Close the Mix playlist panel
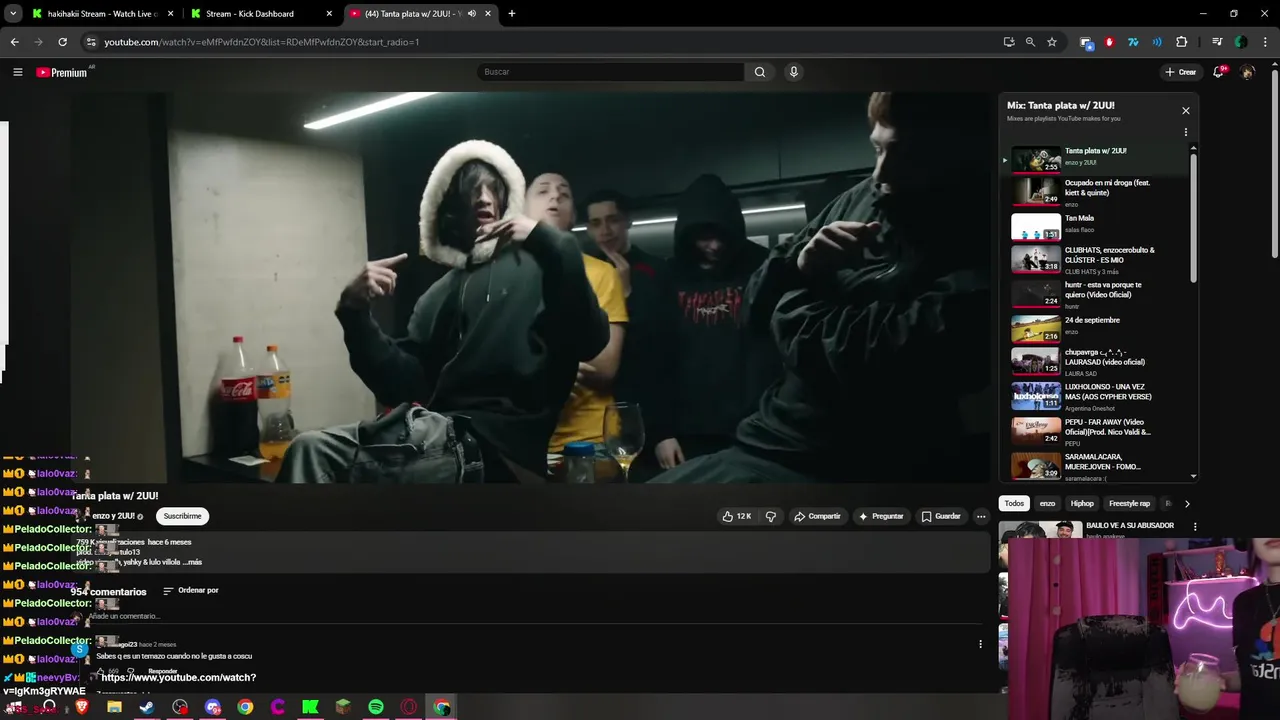Viewport: 1280px width, 720px height. 1186,111
